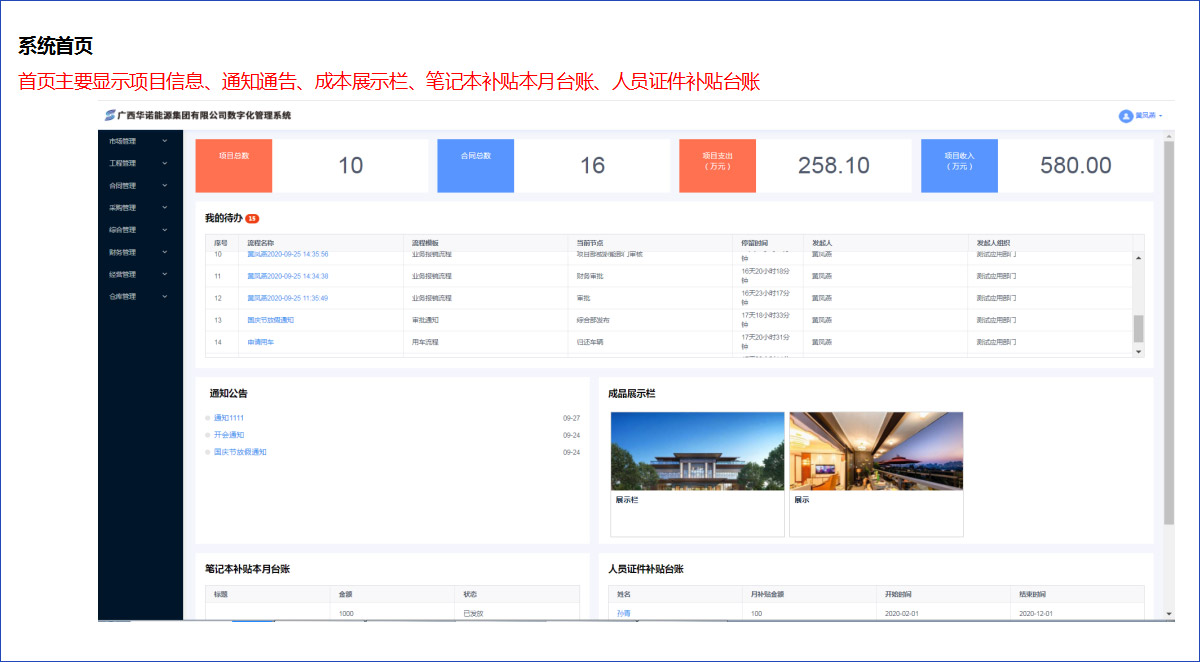Click the orange 项目总数 tile
Screen dimensions: 1200x662
234,165
